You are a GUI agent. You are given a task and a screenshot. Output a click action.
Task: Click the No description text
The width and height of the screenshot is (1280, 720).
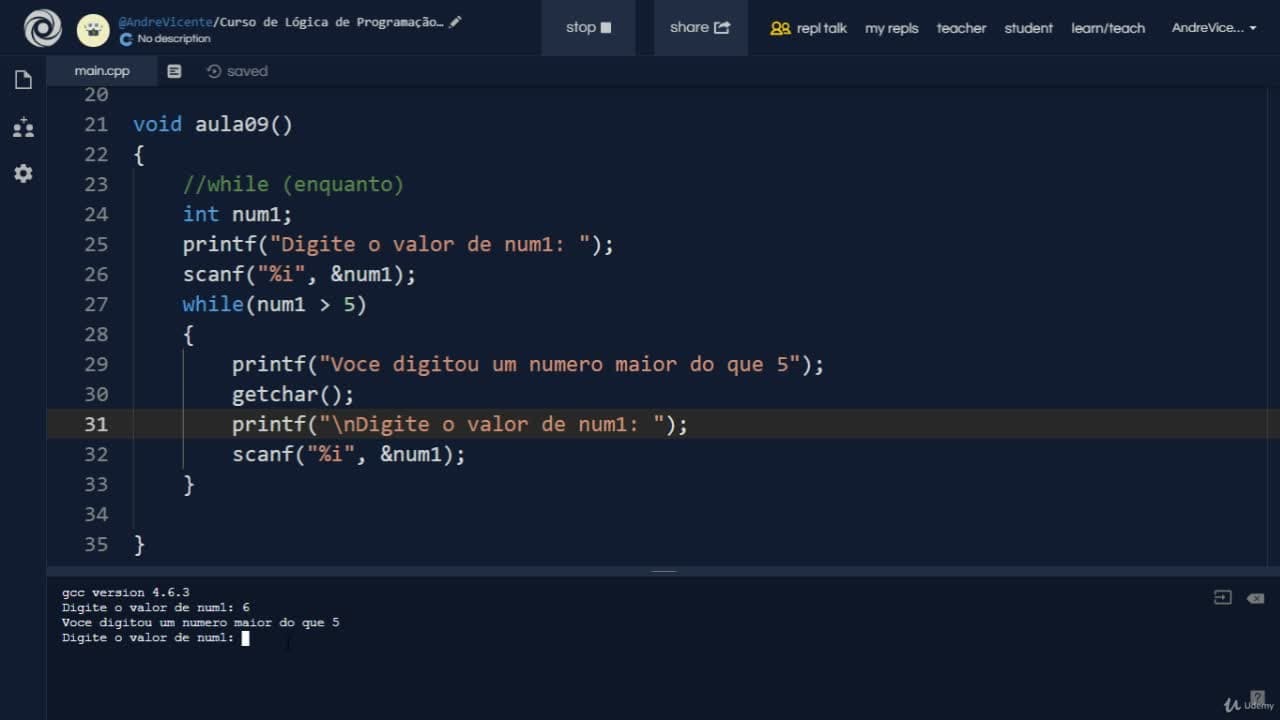(173, 39)
